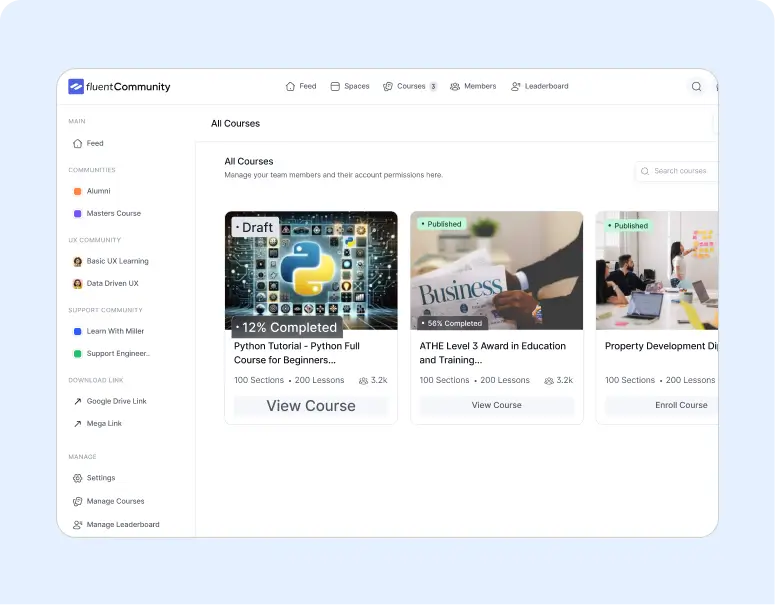Click Enroll Course on Property Development card

680,405
